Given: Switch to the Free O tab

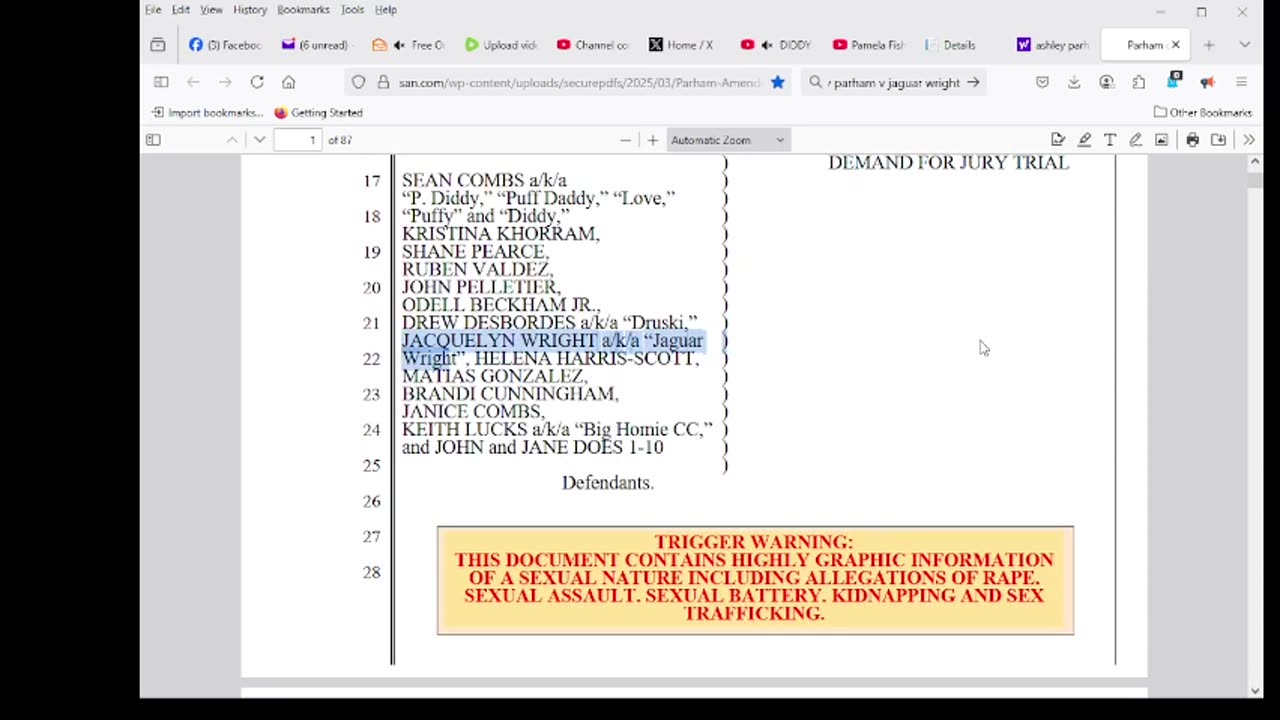Looking at the screenshot, I should [408, 45].
